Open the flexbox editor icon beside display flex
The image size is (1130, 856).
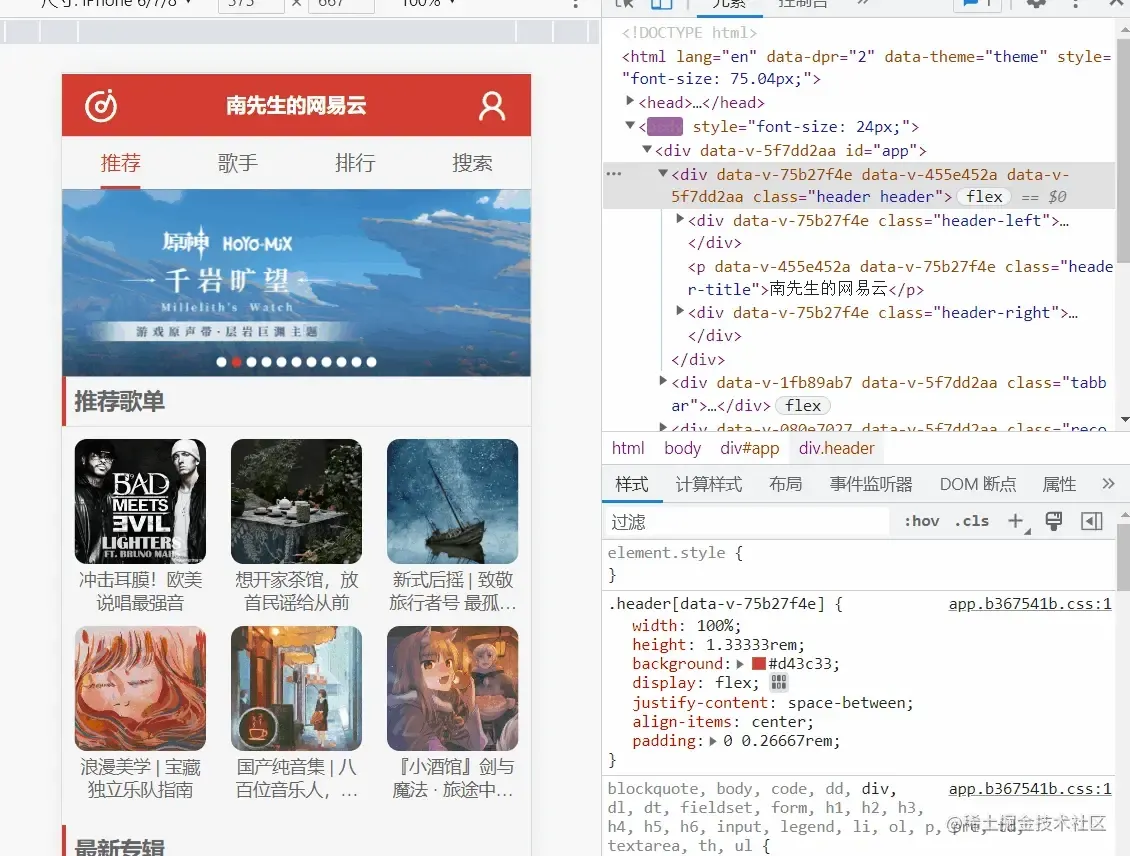click(x=779, y=682)
